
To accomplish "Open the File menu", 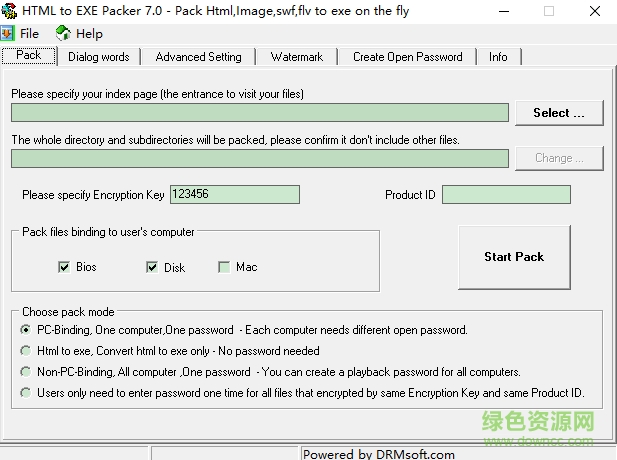I will pyautogui.click(x=29, y=33).
